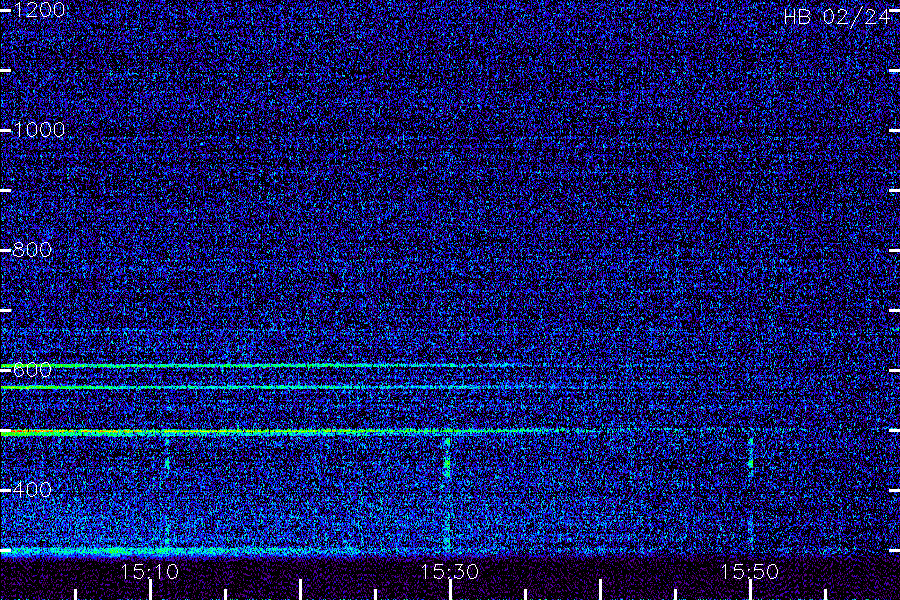Click the 1200 frequency axis label
Viewport: 900px width, 600px height.
(39, 10)
